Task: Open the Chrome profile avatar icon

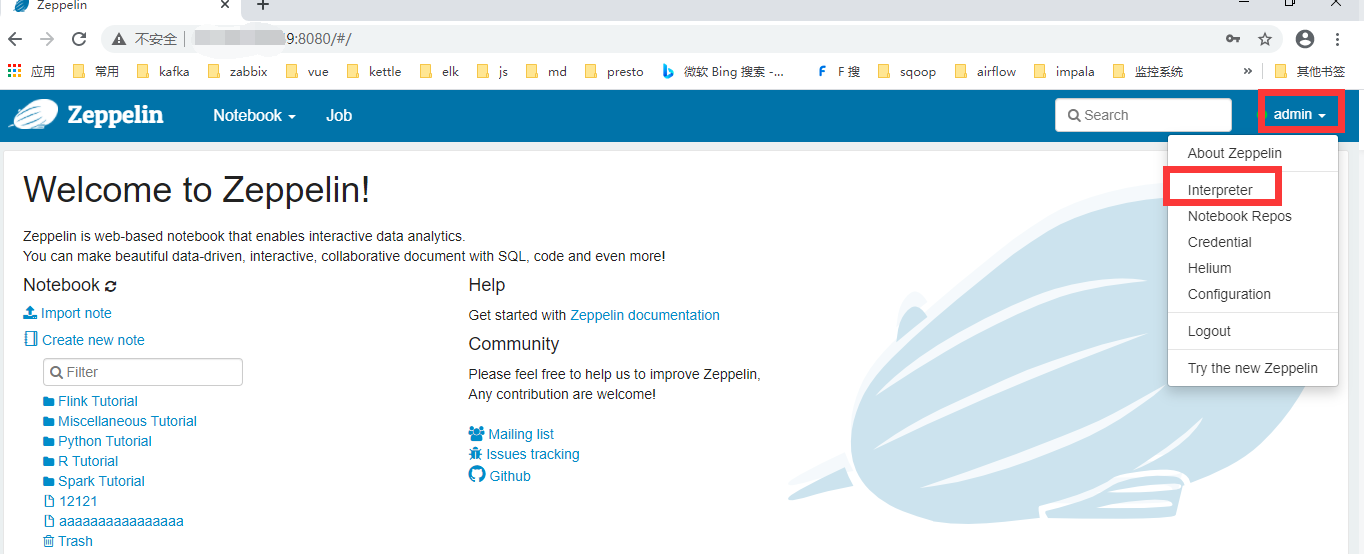Action: (x=1305, y=39)
